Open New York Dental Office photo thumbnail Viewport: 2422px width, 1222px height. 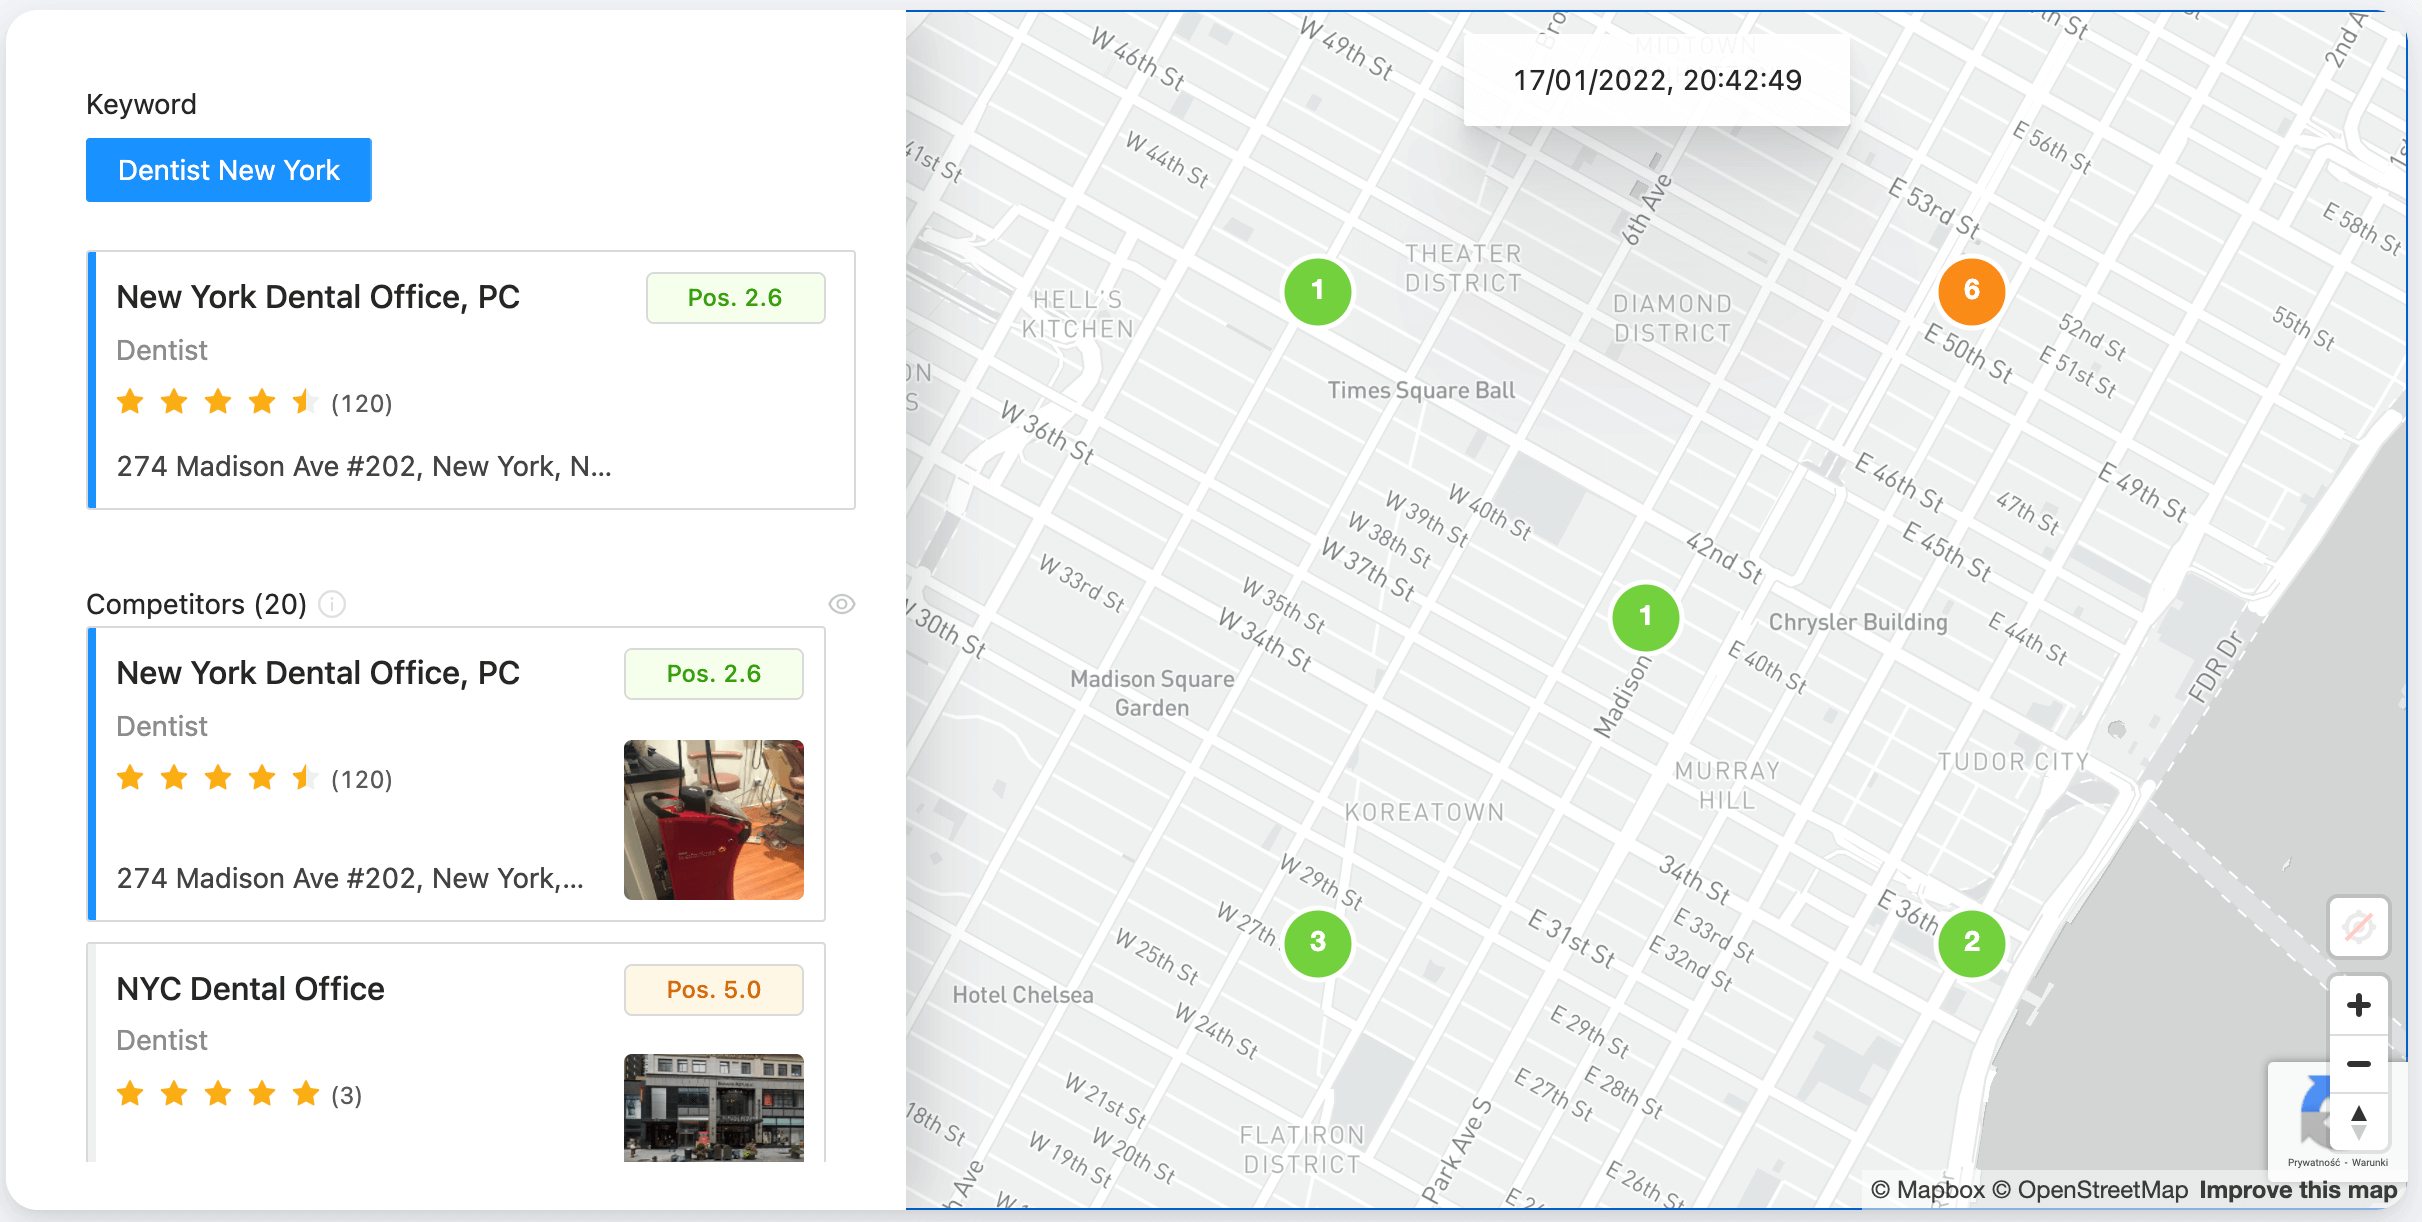click(714, 820)
